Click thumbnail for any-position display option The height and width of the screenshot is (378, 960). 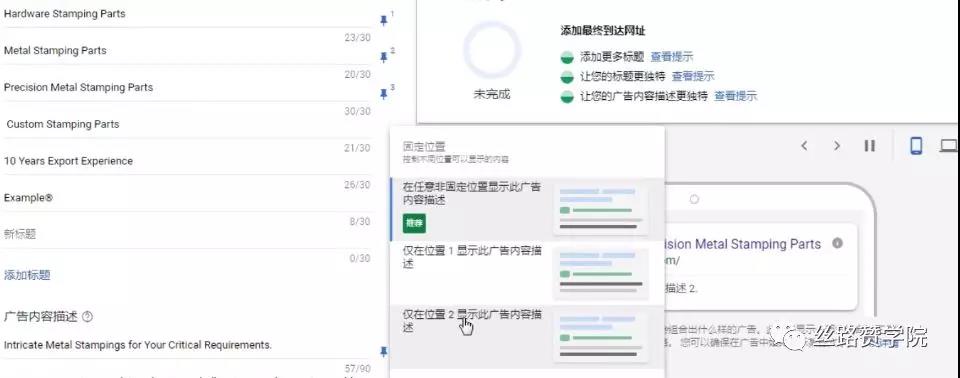tap(601, 209)
